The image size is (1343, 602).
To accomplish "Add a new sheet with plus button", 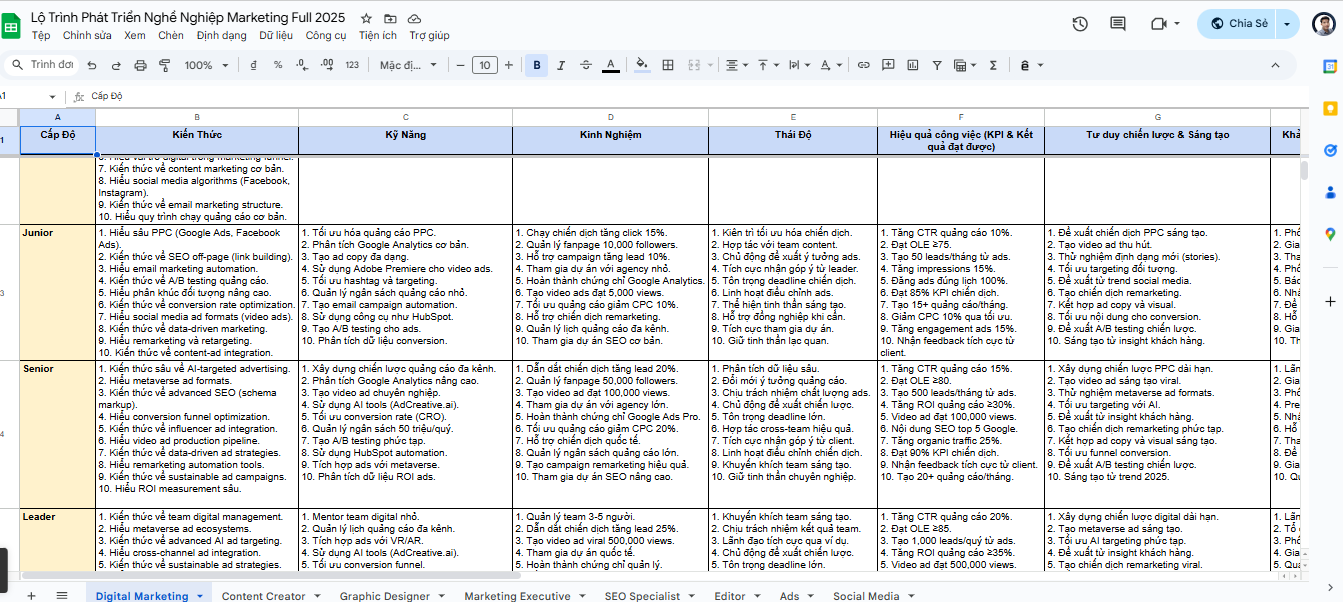I will pos(31,596).
